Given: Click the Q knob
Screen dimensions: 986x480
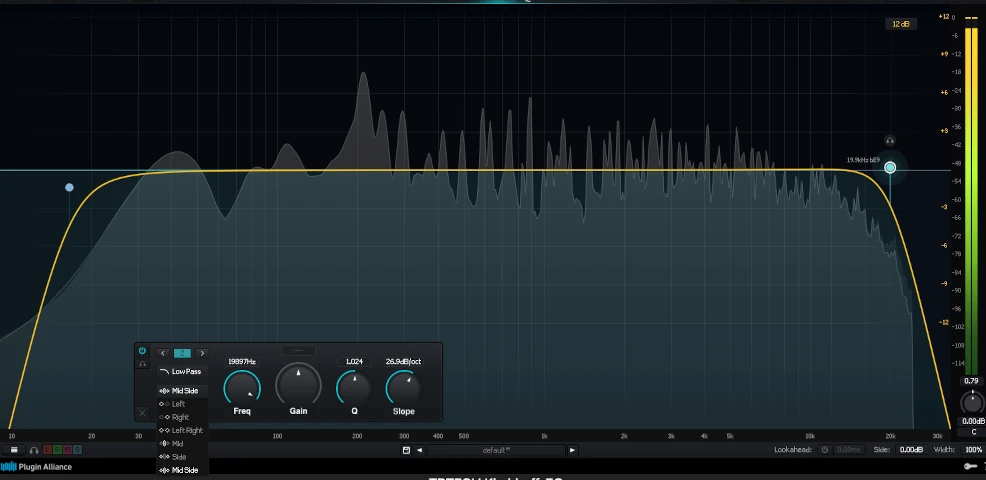Looking at the screenshot, I should [355, 388].
